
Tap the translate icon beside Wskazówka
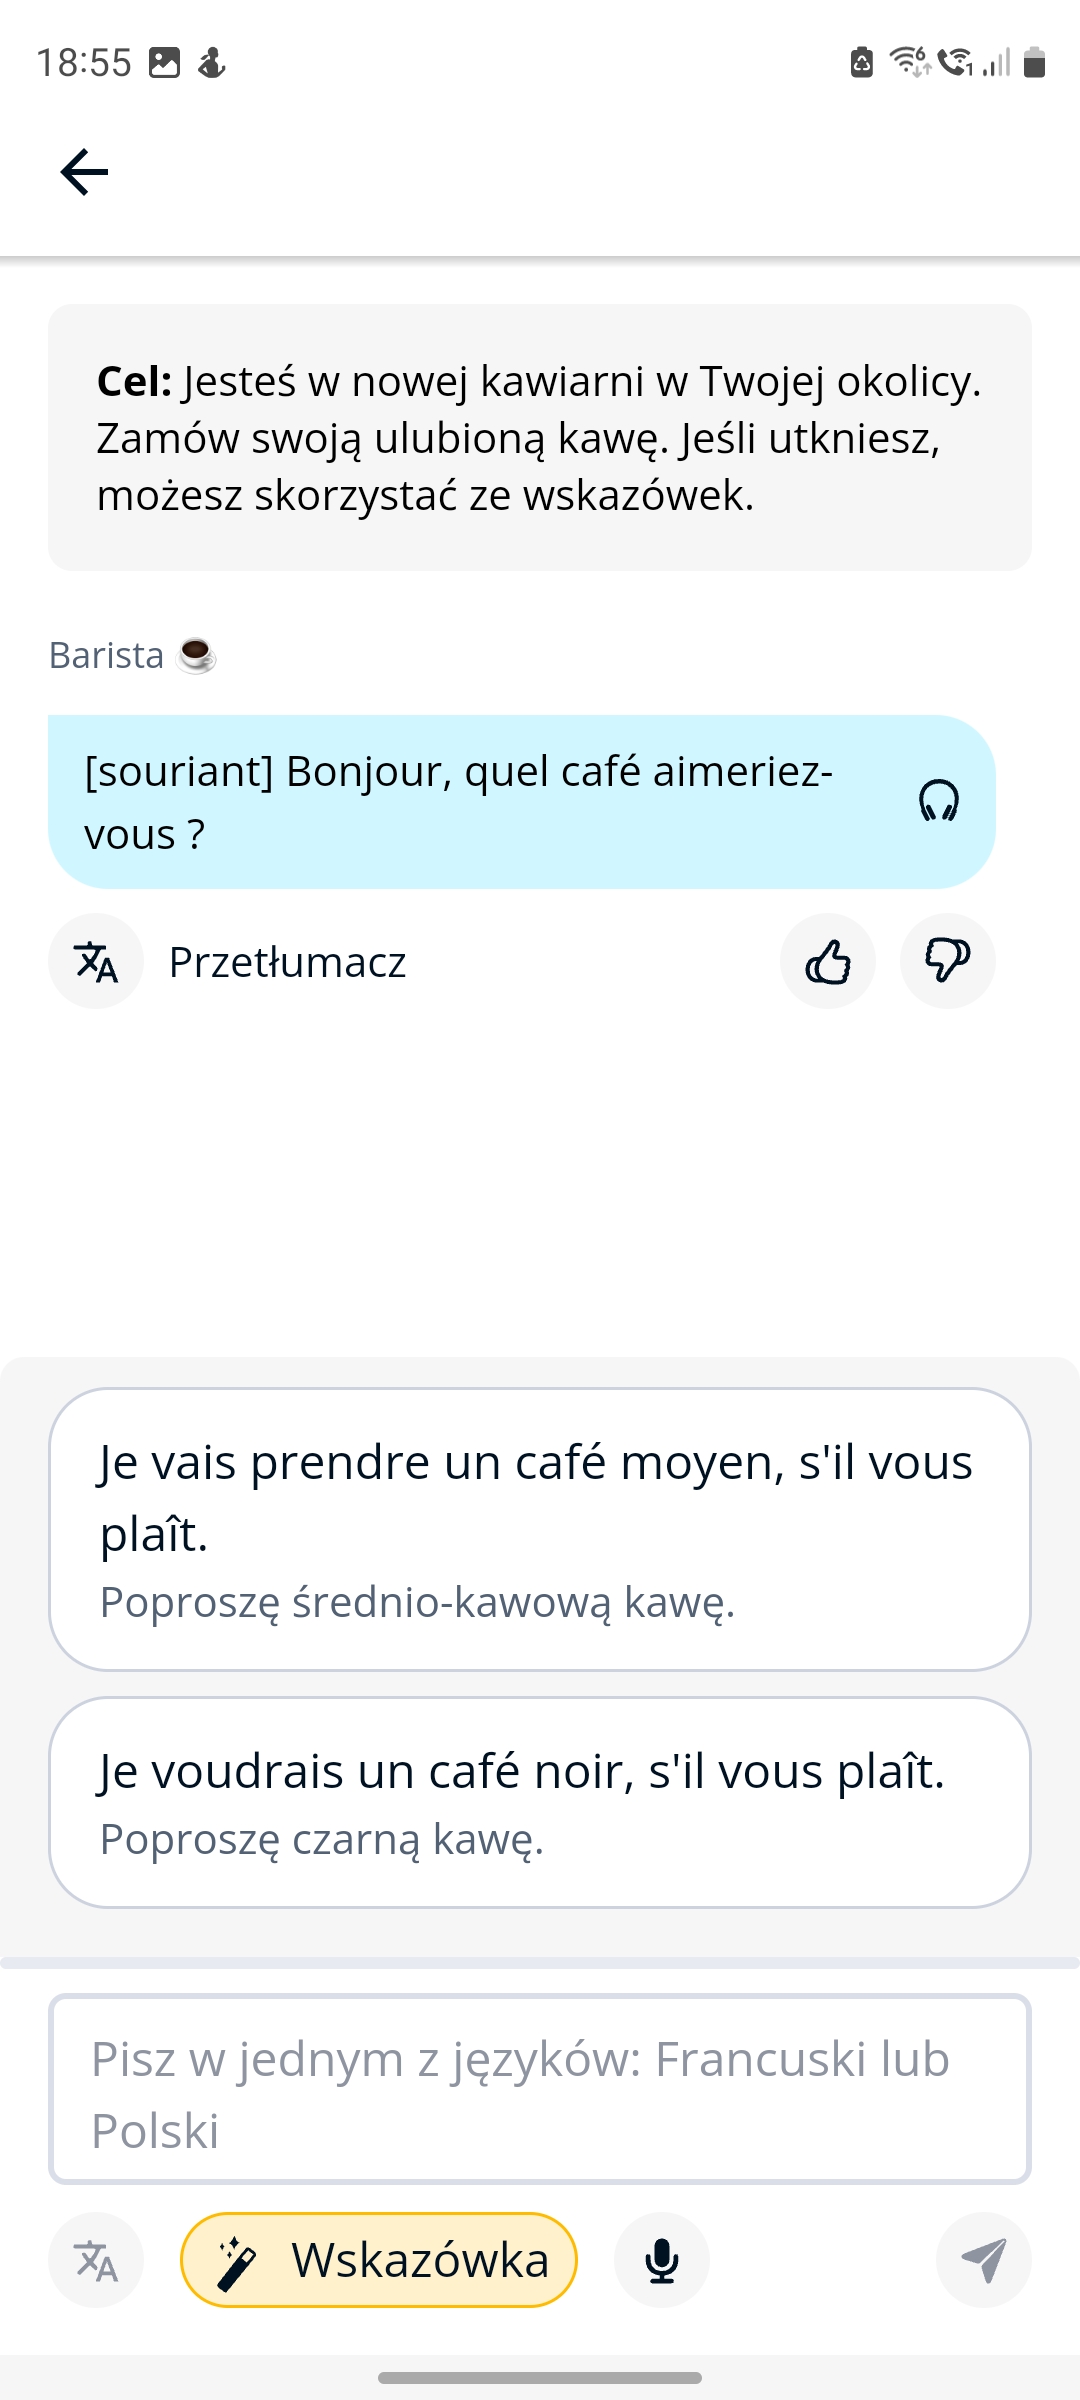coord(96,2260)
